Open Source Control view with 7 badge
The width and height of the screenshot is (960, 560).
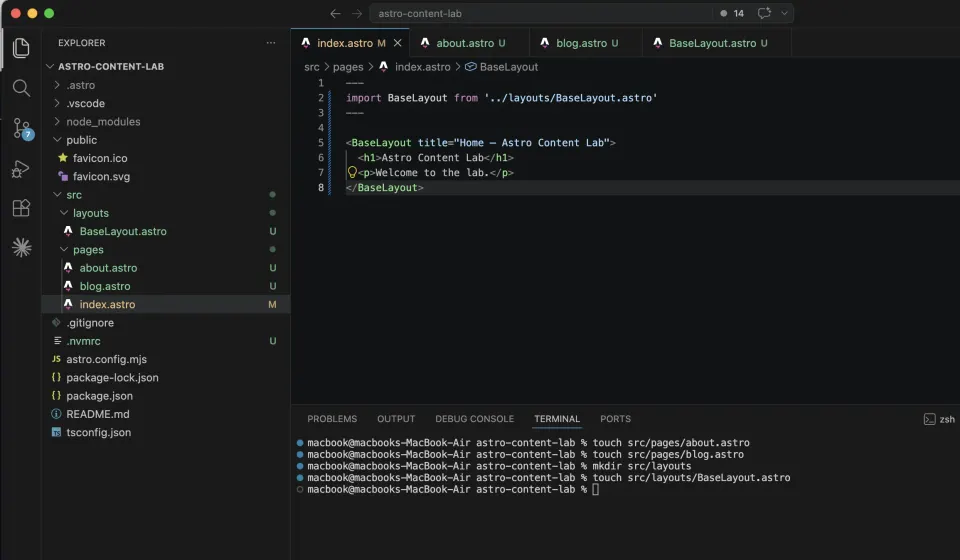pos(22,129)
